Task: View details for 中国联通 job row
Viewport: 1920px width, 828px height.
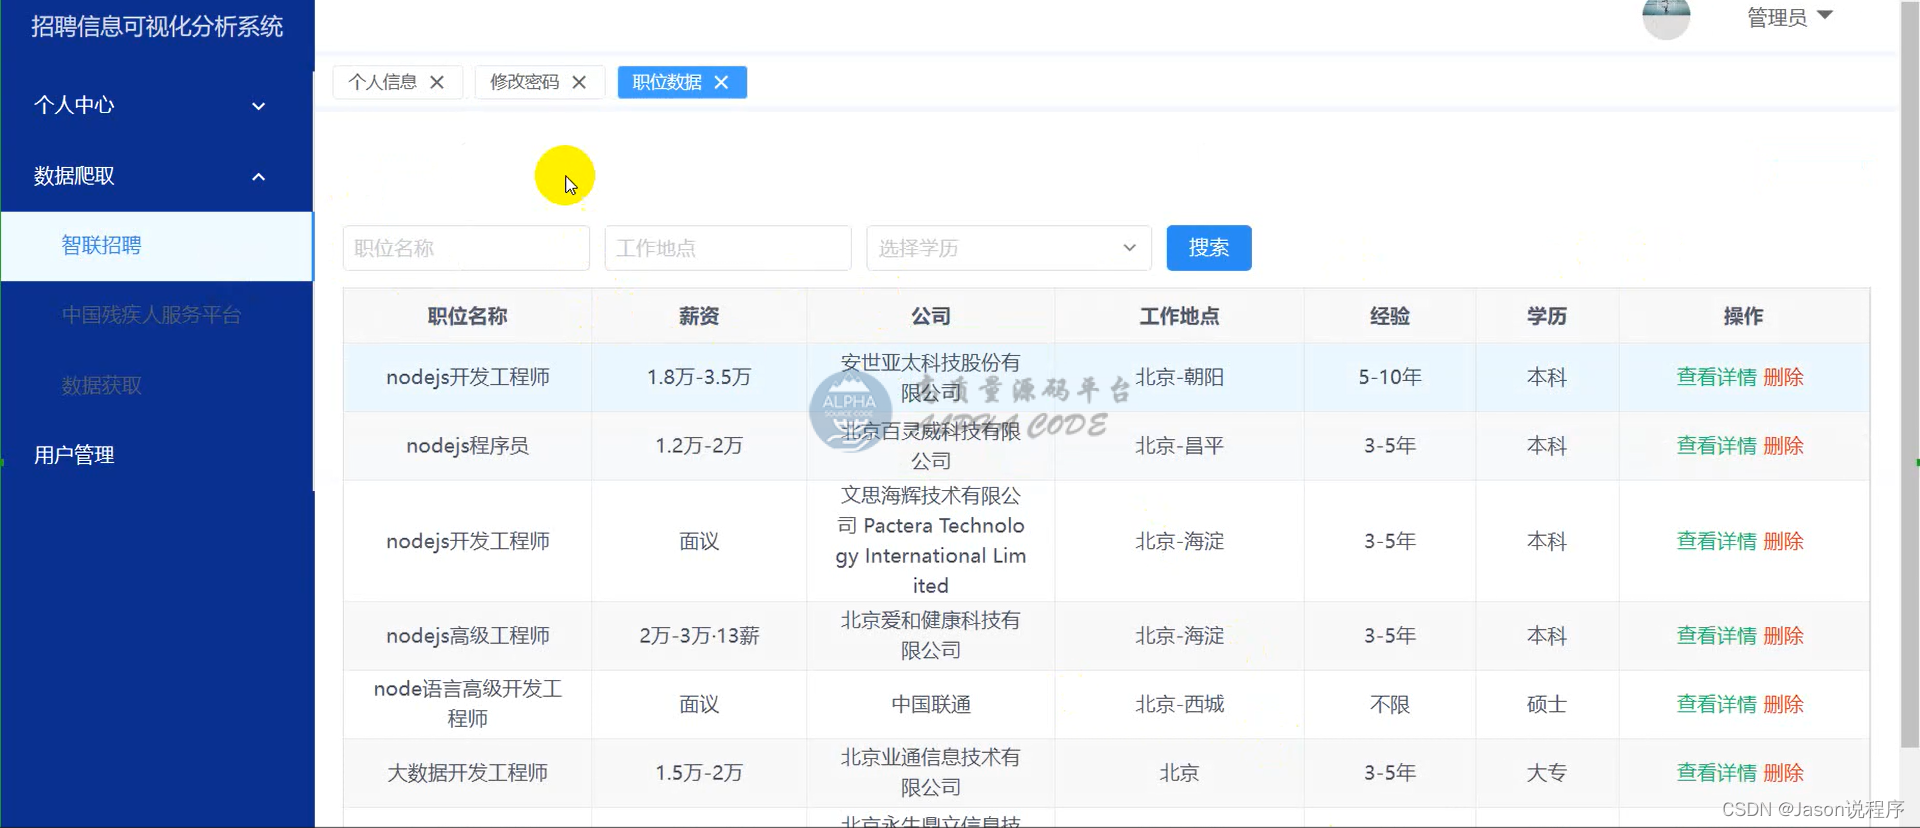Action: (x=1716, y=704)
